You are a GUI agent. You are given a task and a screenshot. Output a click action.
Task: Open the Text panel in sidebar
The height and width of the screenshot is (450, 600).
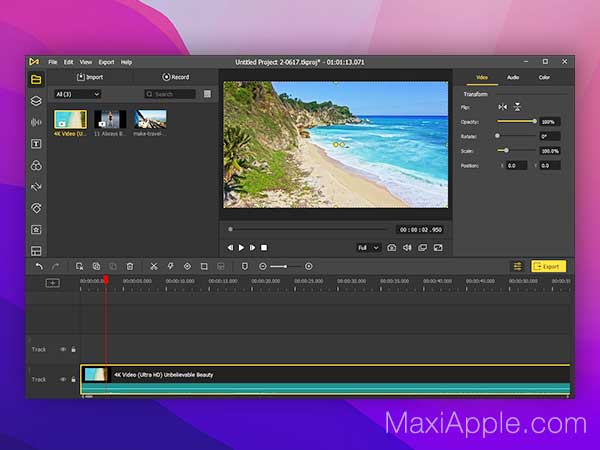point(36,144)
